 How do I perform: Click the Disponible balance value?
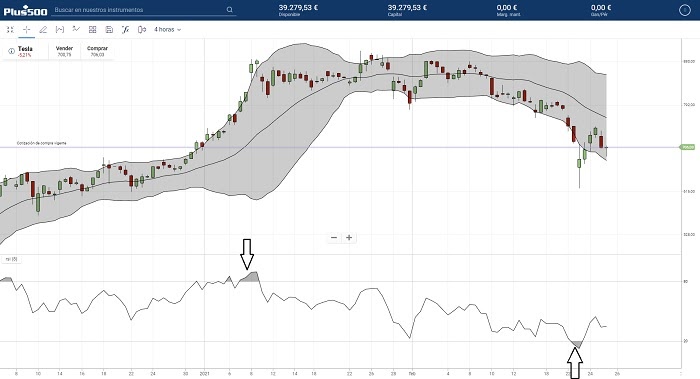click(298, 8)
